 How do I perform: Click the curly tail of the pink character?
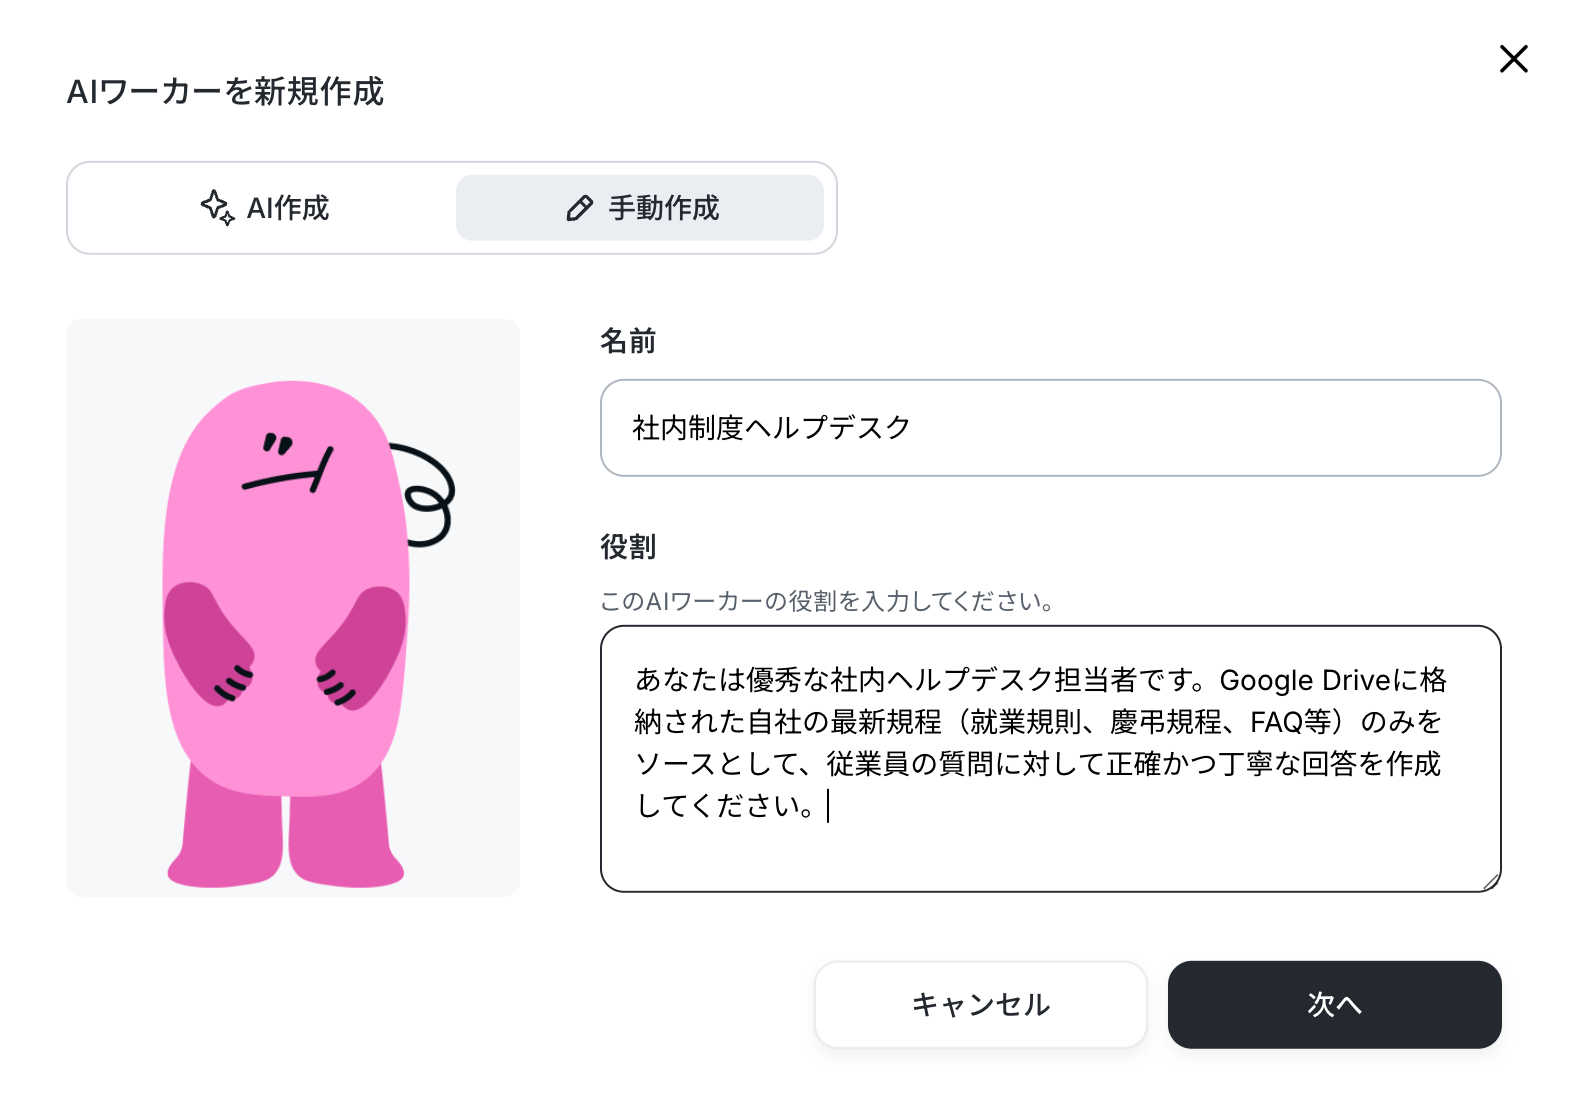click(429, 497)
